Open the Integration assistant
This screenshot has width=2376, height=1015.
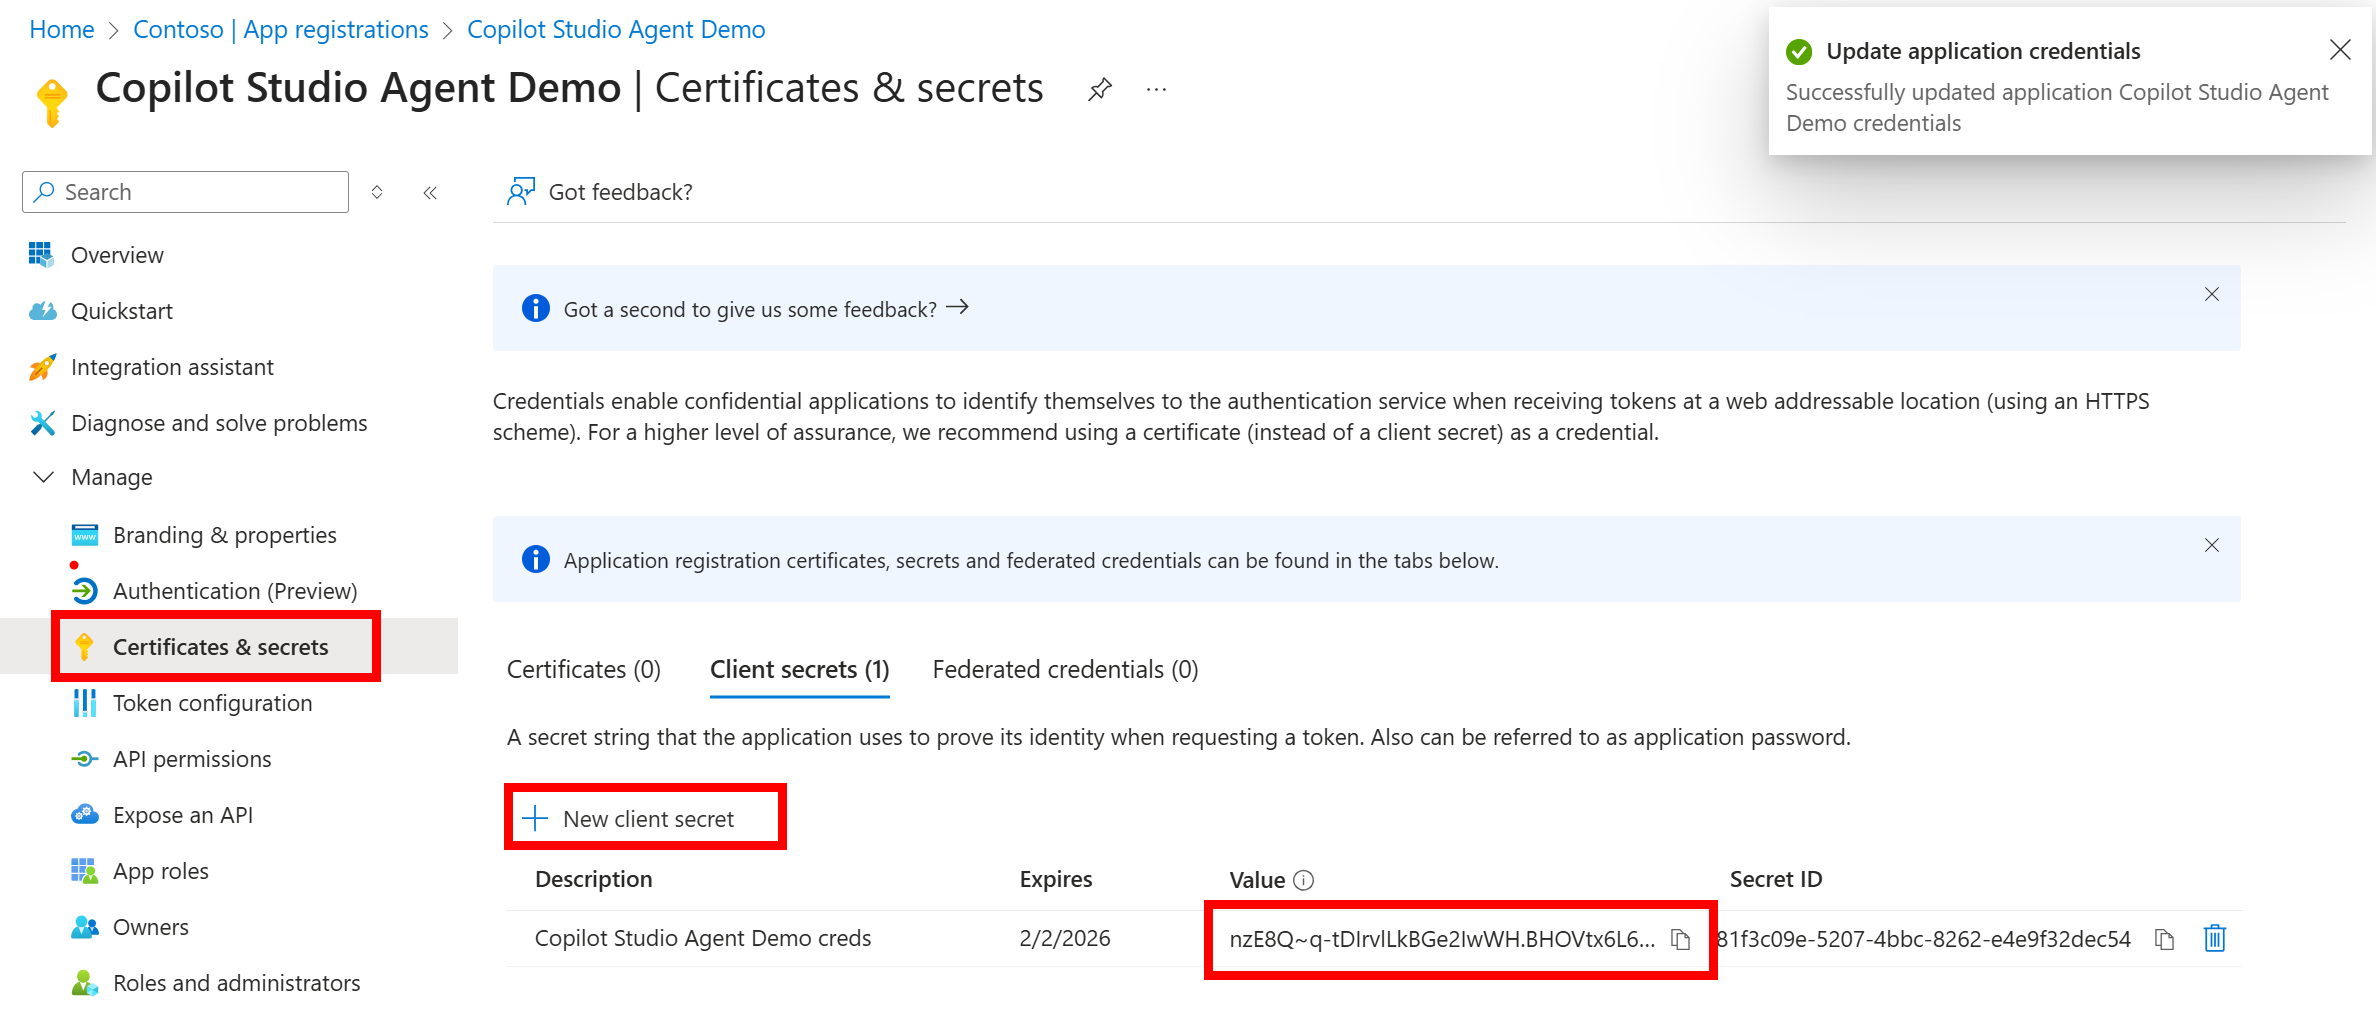[172, 366]
